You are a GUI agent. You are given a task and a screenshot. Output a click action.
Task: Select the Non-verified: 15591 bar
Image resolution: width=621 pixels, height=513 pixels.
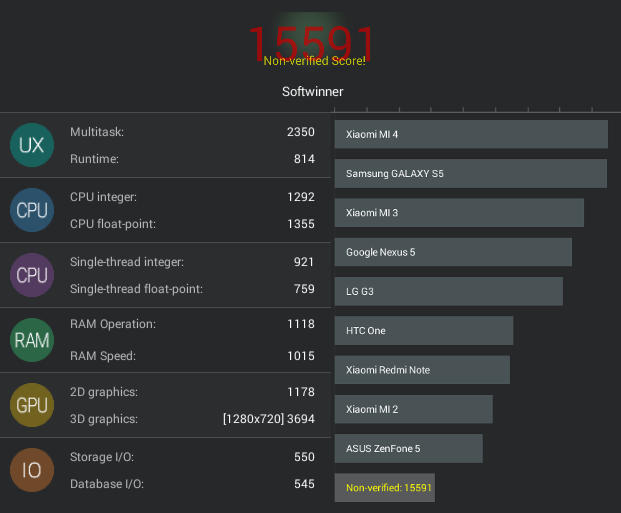385,488
